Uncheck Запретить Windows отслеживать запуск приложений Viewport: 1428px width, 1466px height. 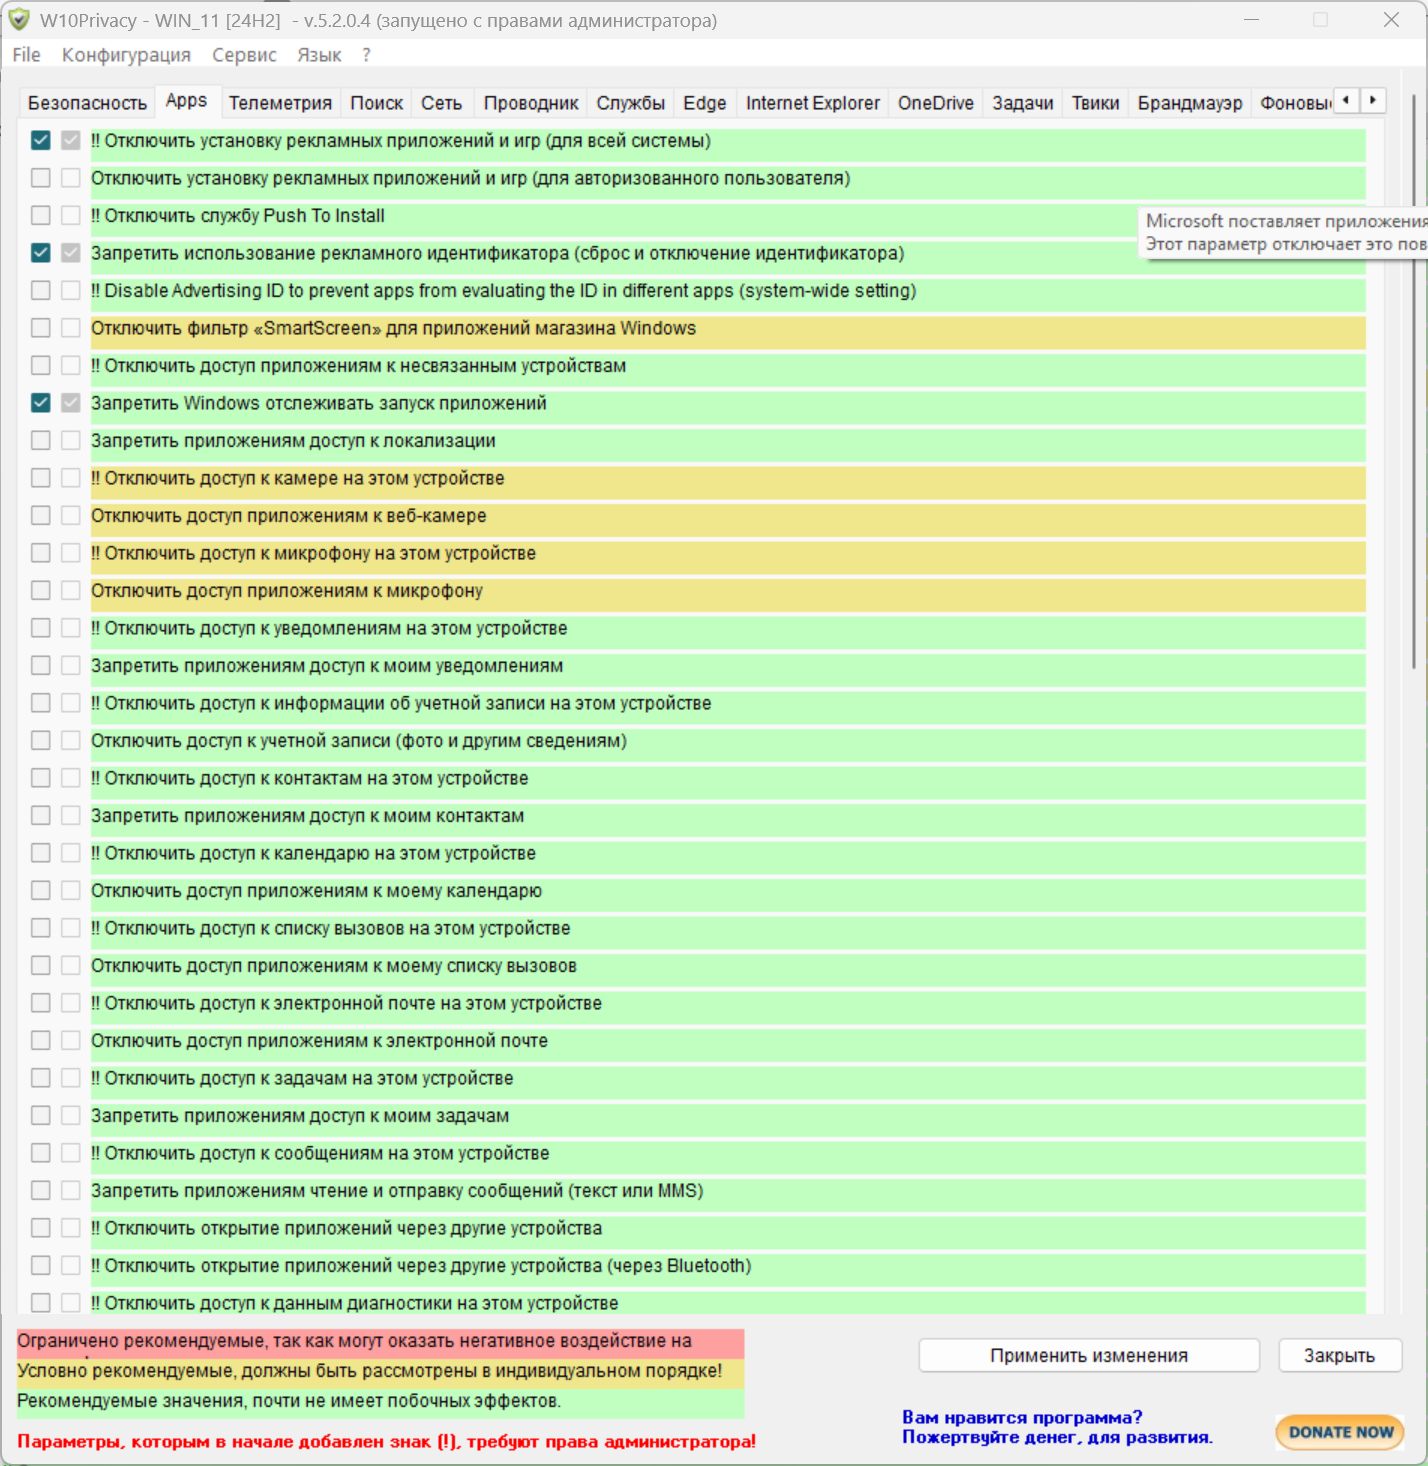pyautogui.click(x=41, y=403)
